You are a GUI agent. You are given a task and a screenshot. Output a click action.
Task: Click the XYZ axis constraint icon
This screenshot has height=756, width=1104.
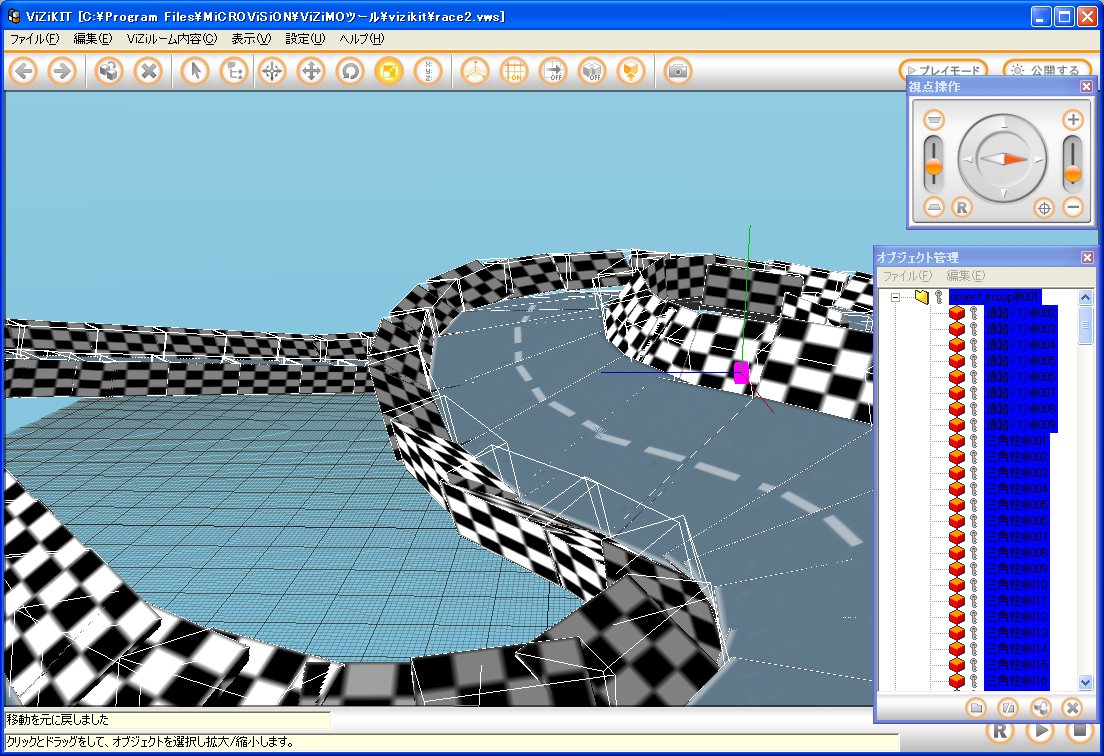tap(427, 71)
